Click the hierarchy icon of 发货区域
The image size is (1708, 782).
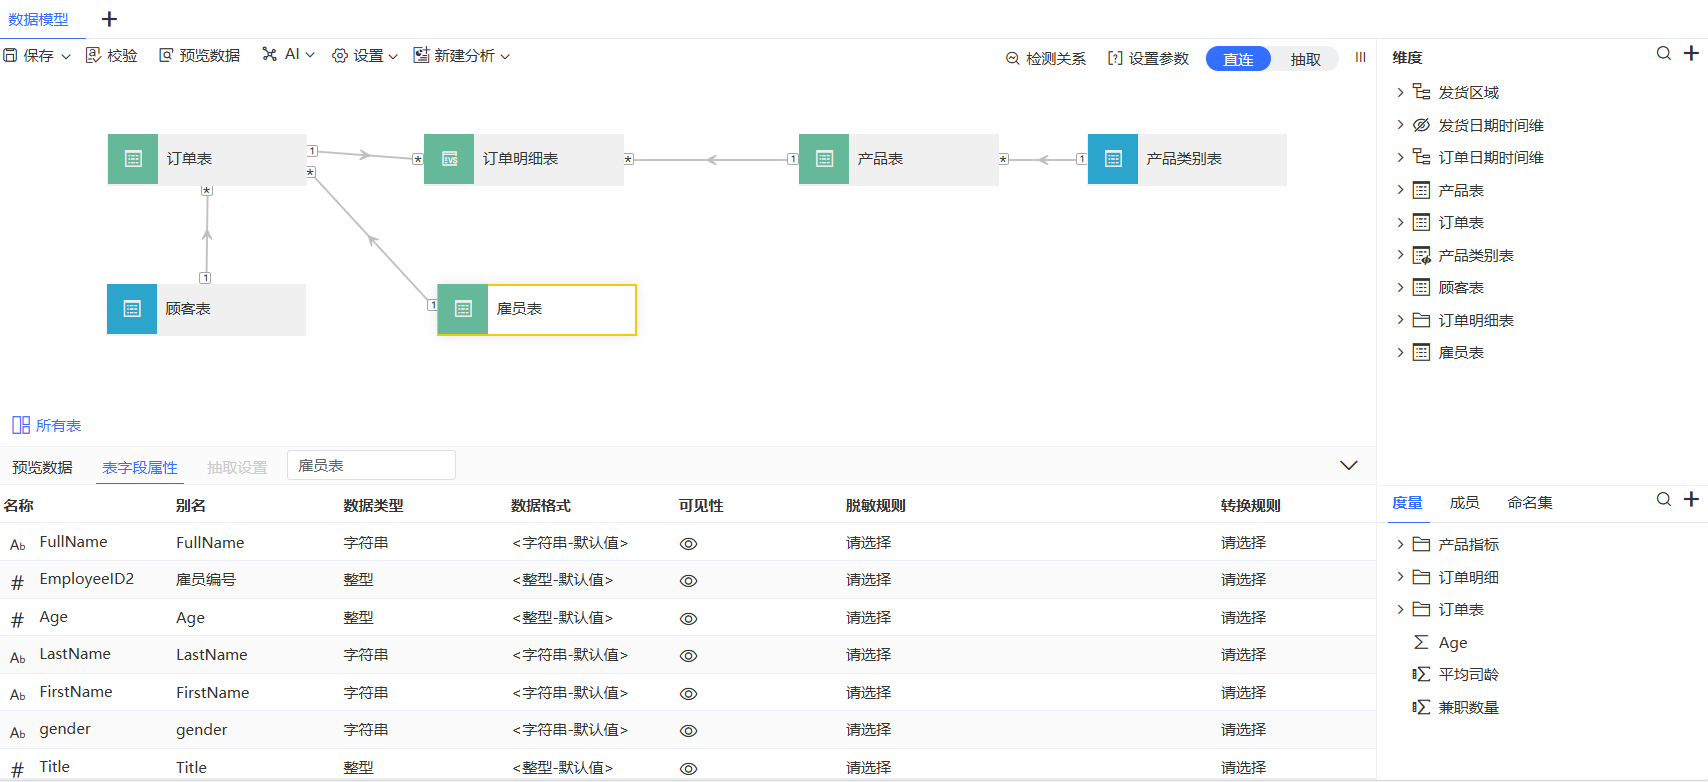tap(1421, 92)
